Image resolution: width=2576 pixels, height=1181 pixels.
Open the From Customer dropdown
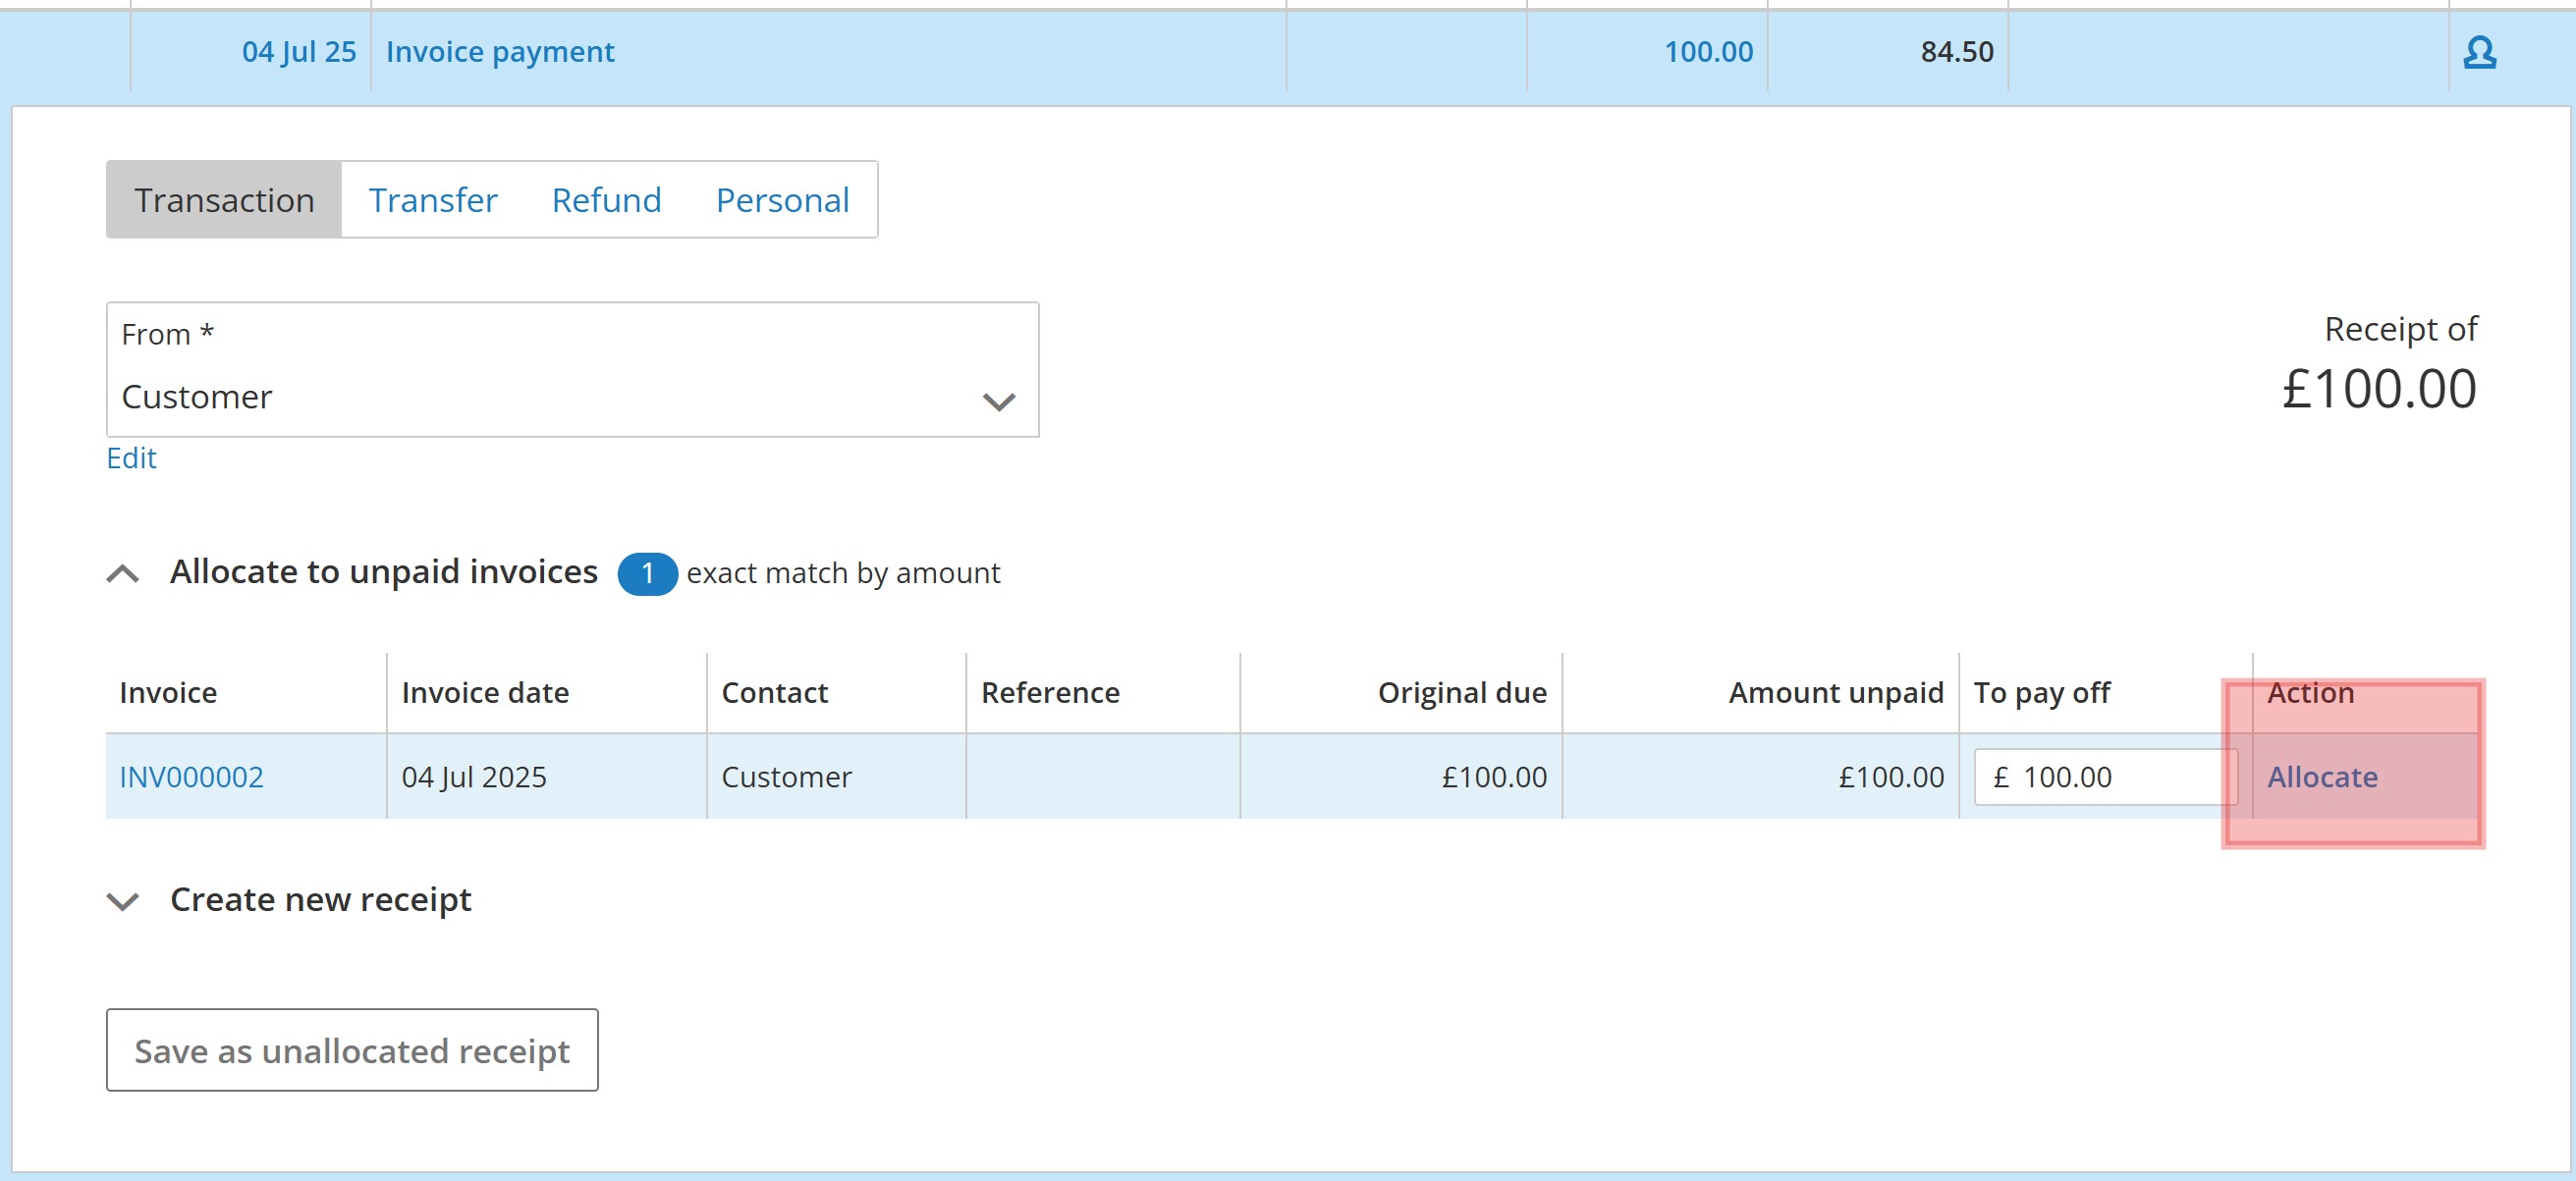[x=572, y=370]
